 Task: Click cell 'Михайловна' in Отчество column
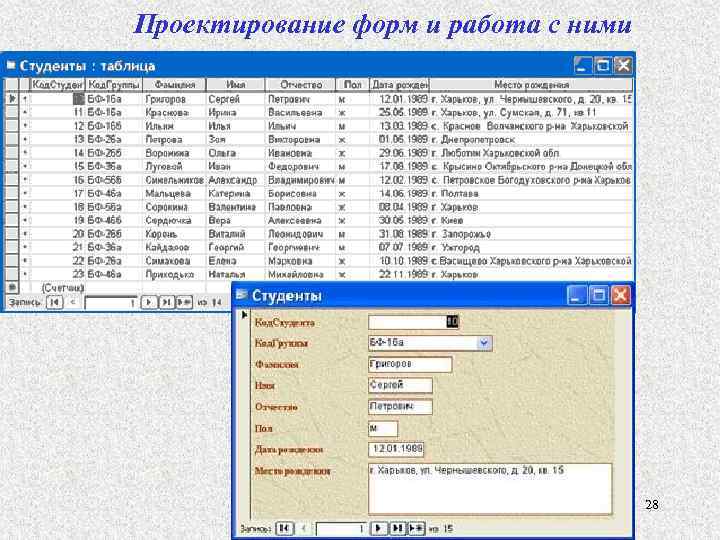coord(301,274)
